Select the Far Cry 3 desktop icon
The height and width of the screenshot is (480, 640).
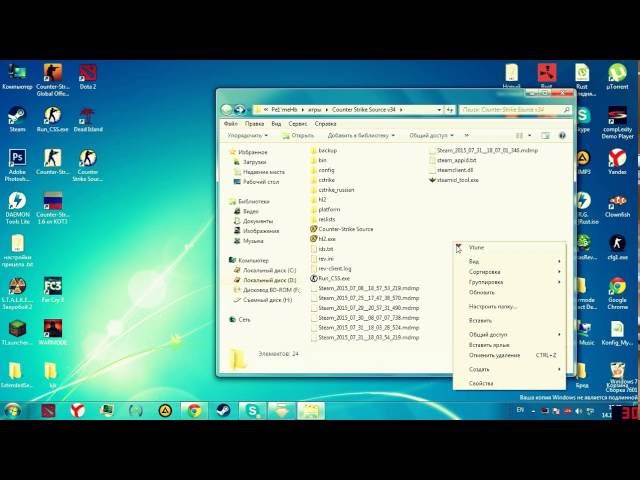(x=53, y=290)
